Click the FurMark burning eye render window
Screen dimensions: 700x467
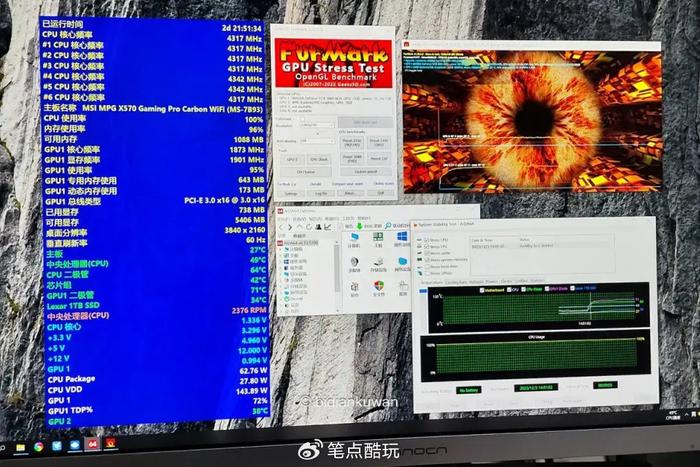(533, 121)
